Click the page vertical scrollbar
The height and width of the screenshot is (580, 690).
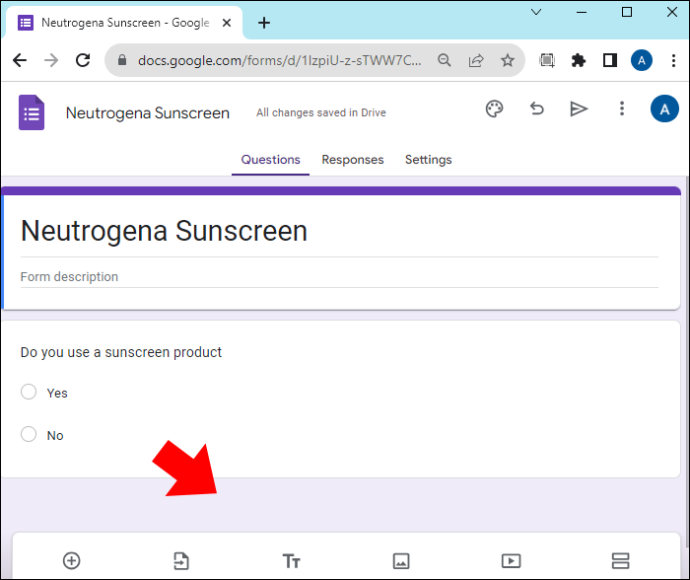(x=686, y=361)
